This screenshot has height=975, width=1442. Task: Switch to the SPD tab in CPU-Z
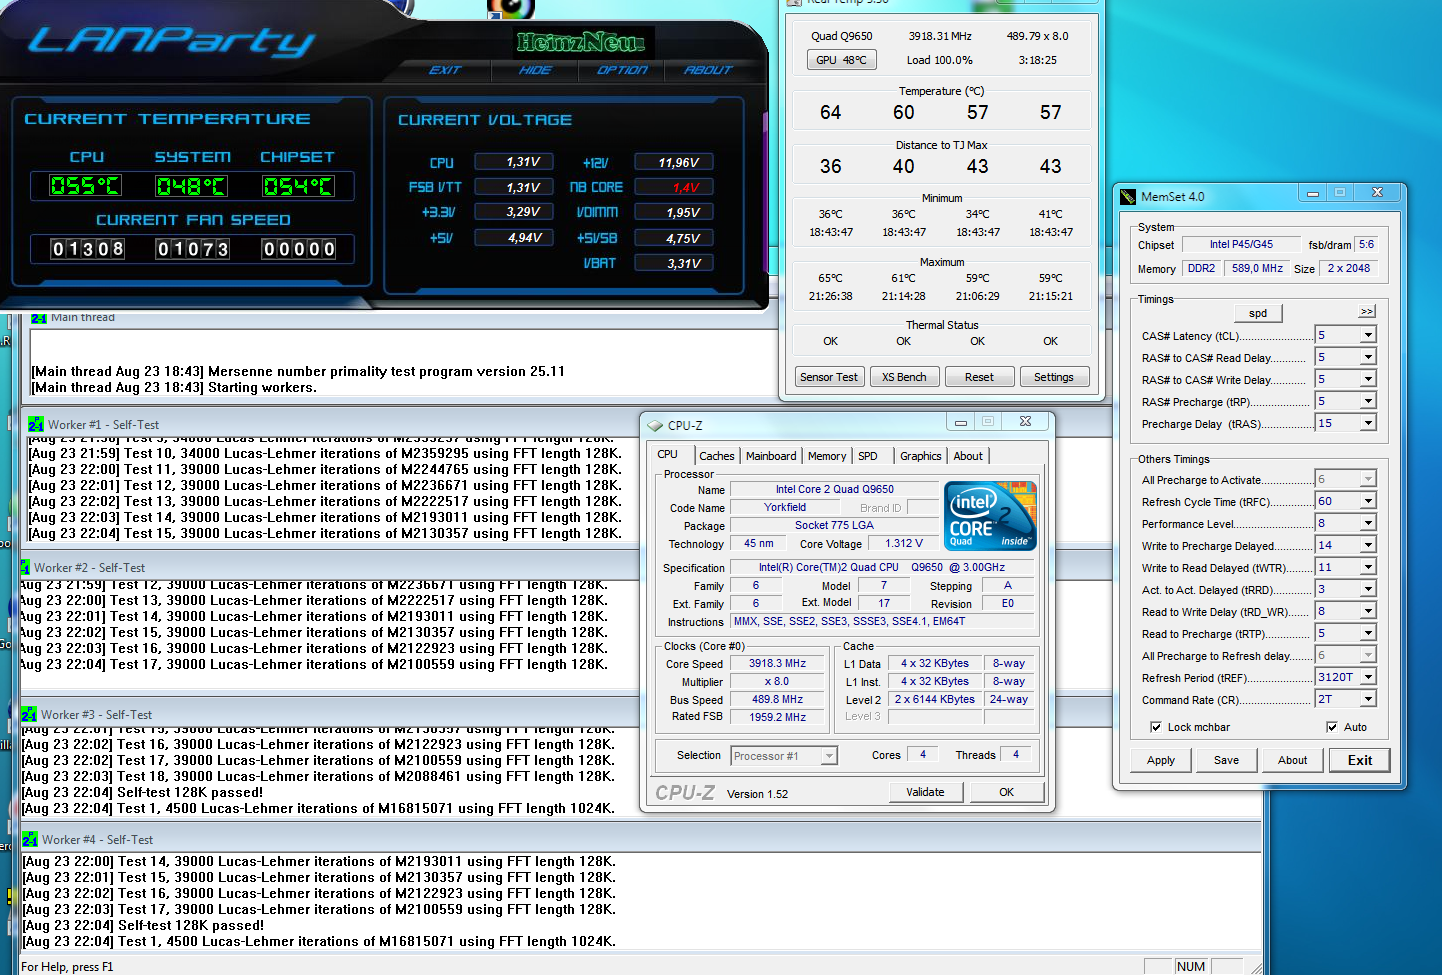tap(868, 456)
